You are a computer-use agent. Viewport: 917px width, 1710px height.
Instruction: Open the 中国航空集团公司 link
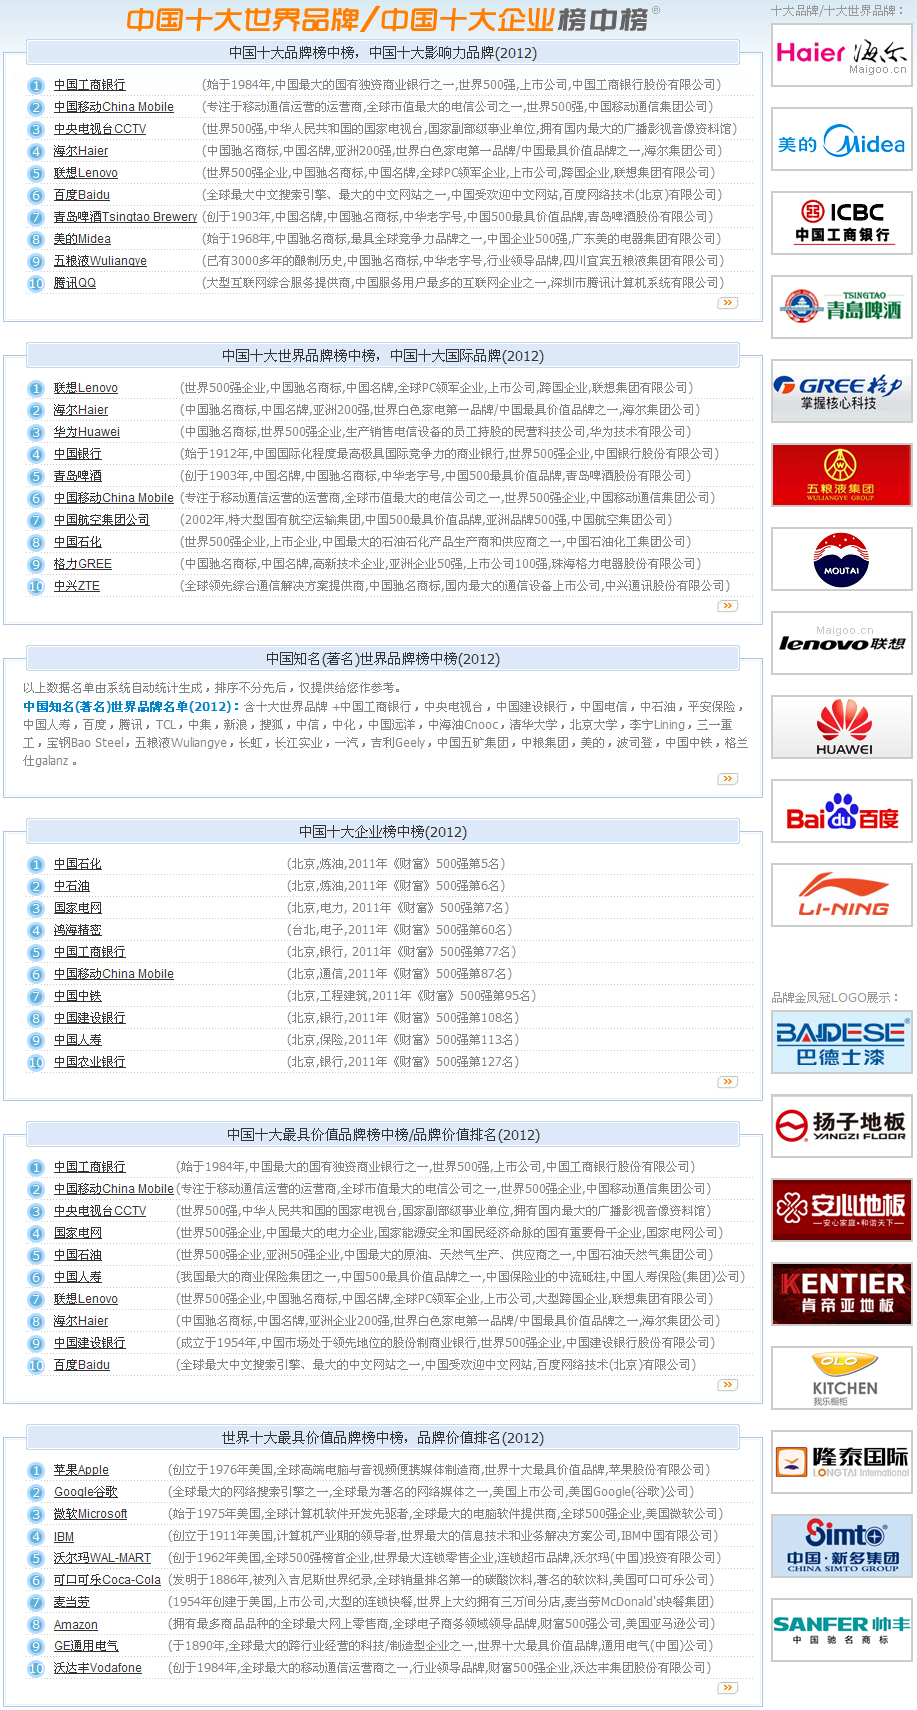point(102,520)
